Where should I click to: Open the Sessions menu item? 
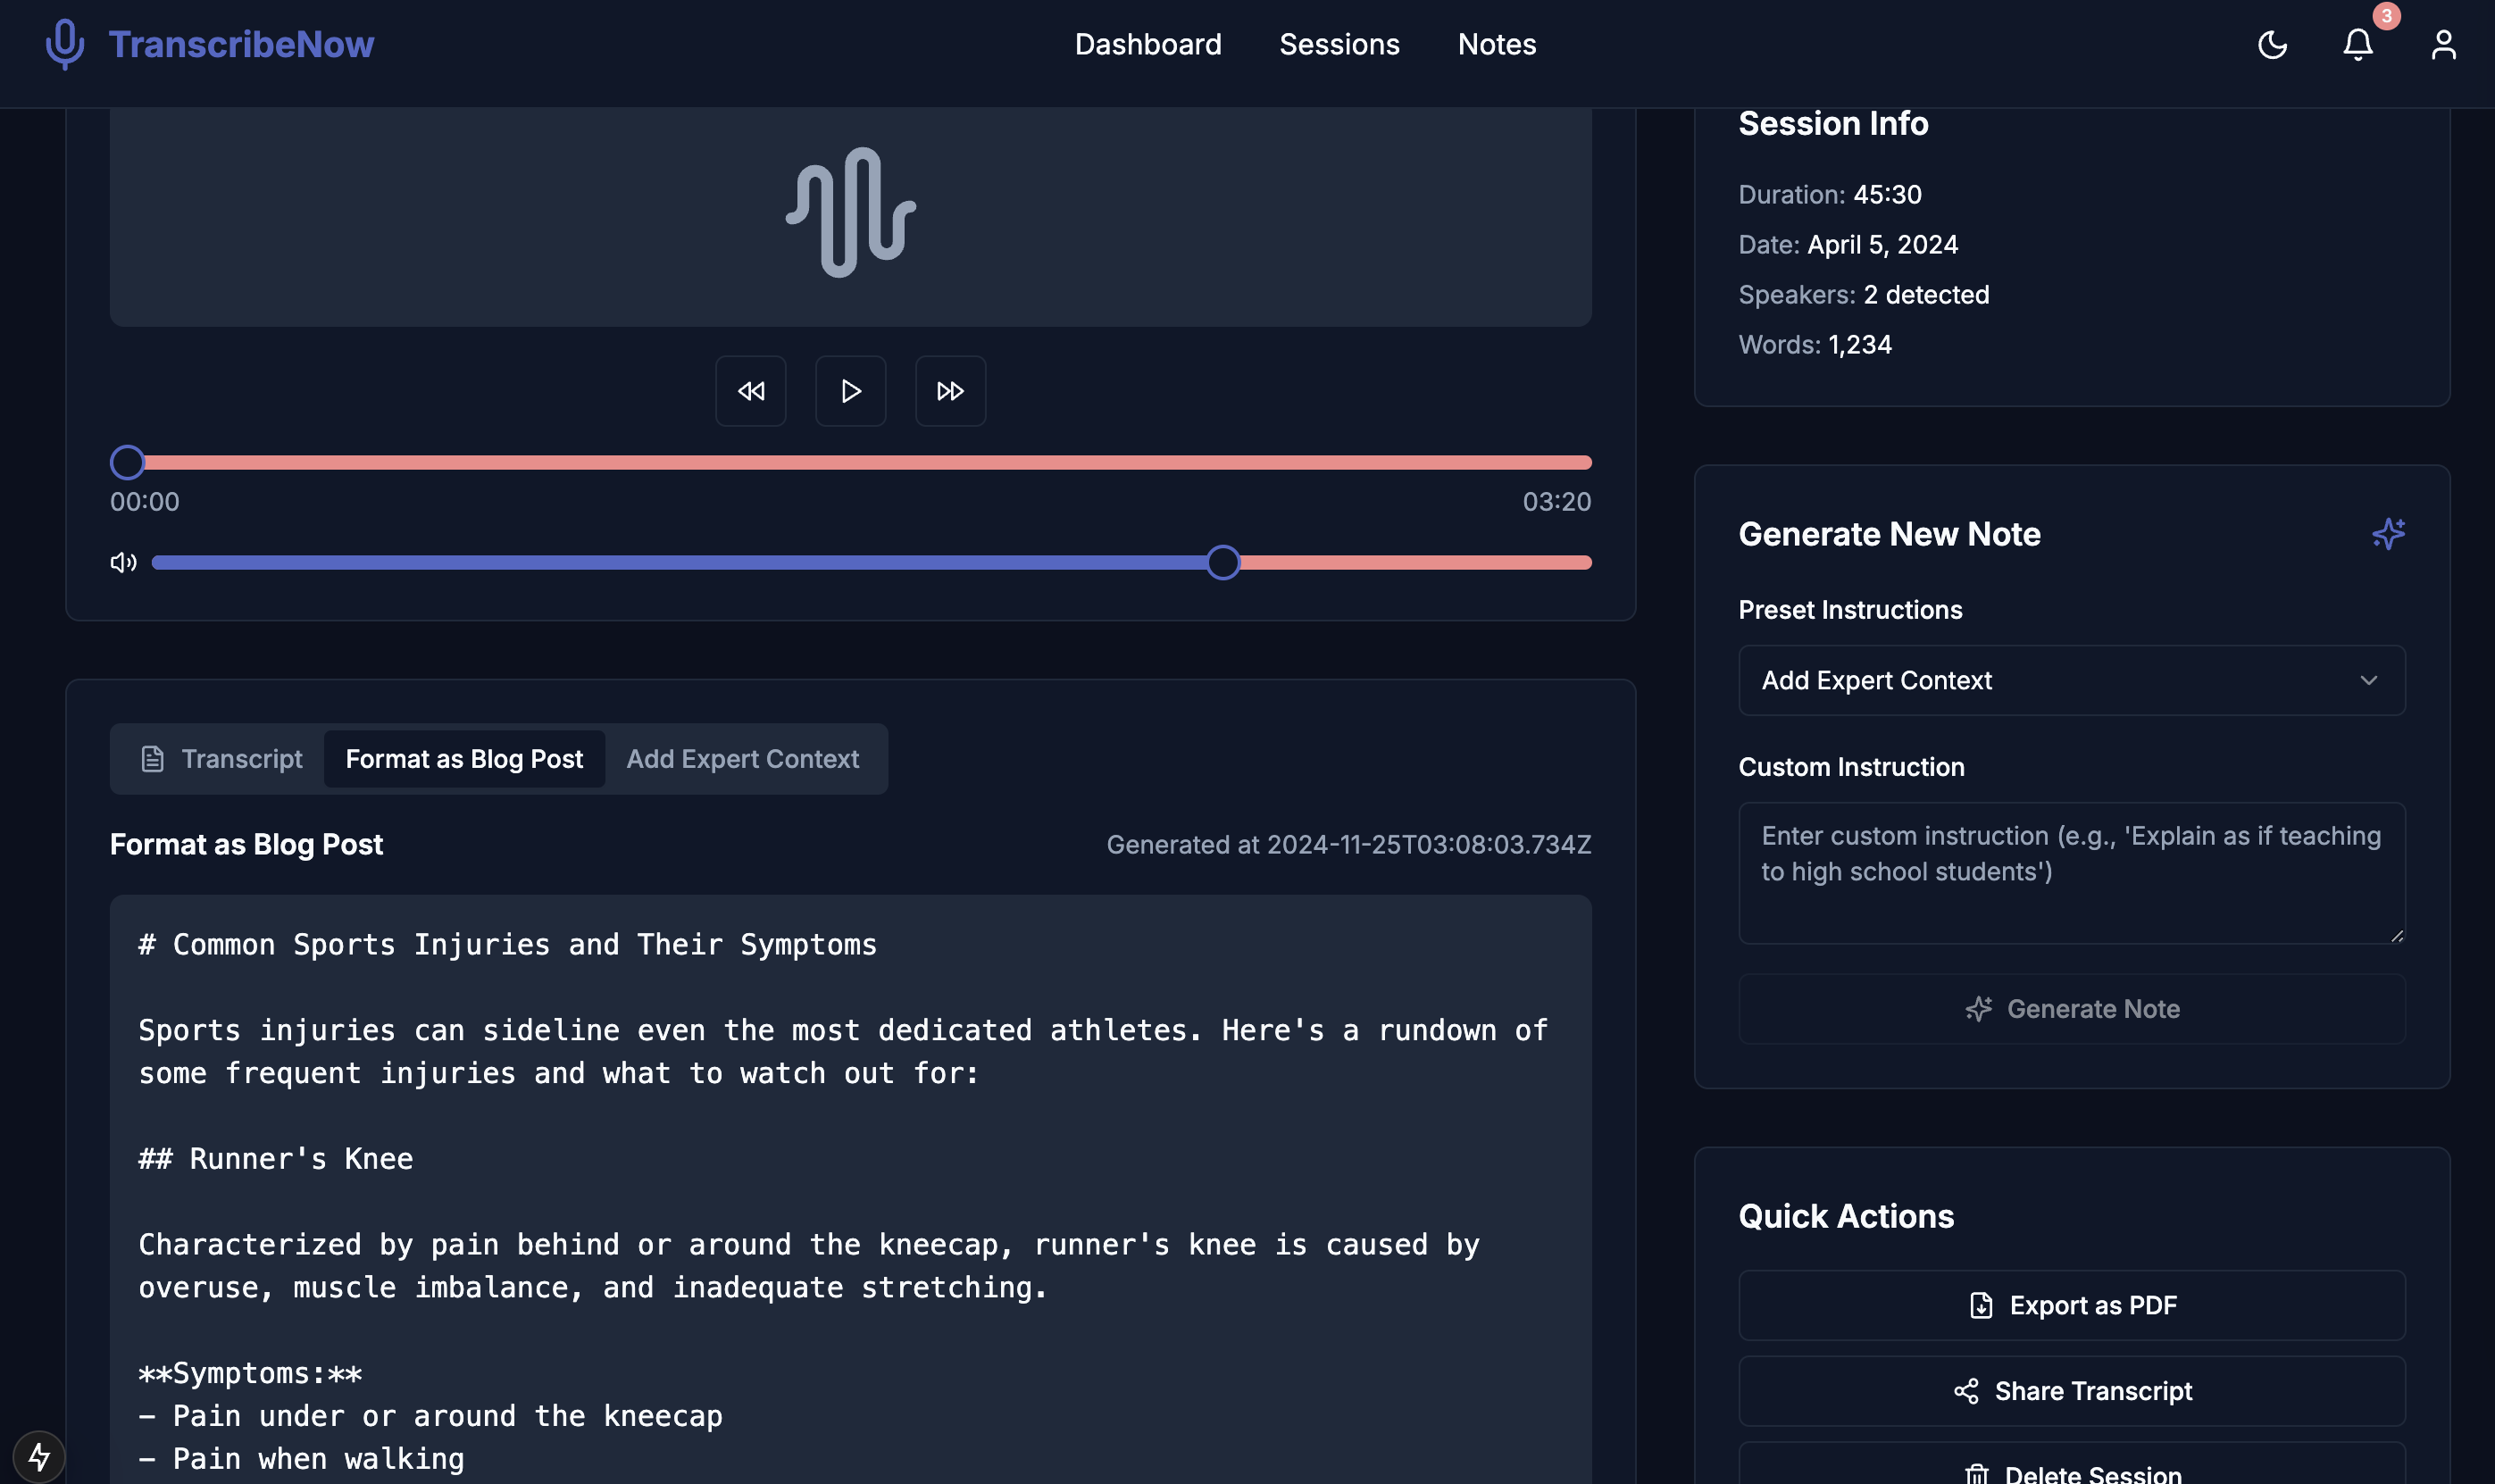[1339, 44]
